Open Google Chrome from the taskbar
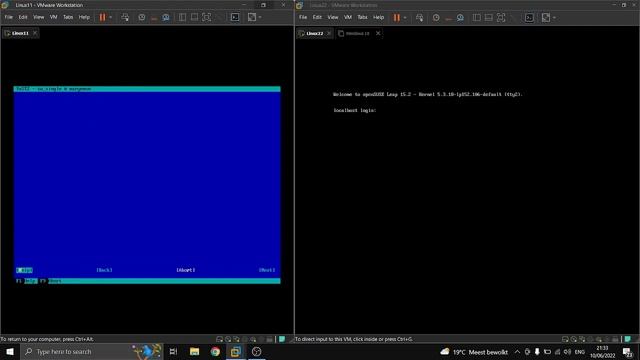 [x=215, y=351]
